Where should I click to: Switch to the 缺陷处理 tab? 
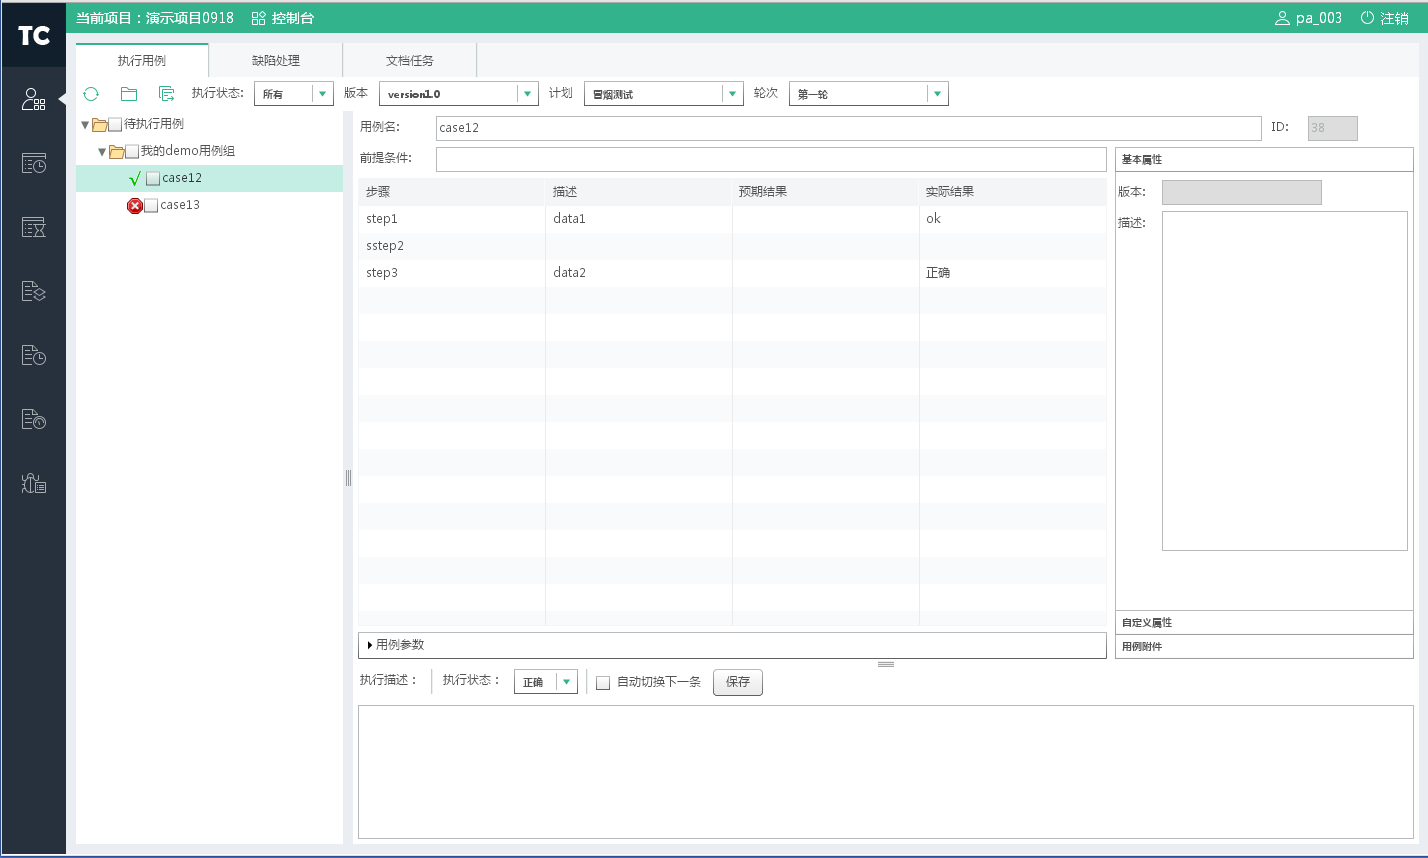point(276,61)
